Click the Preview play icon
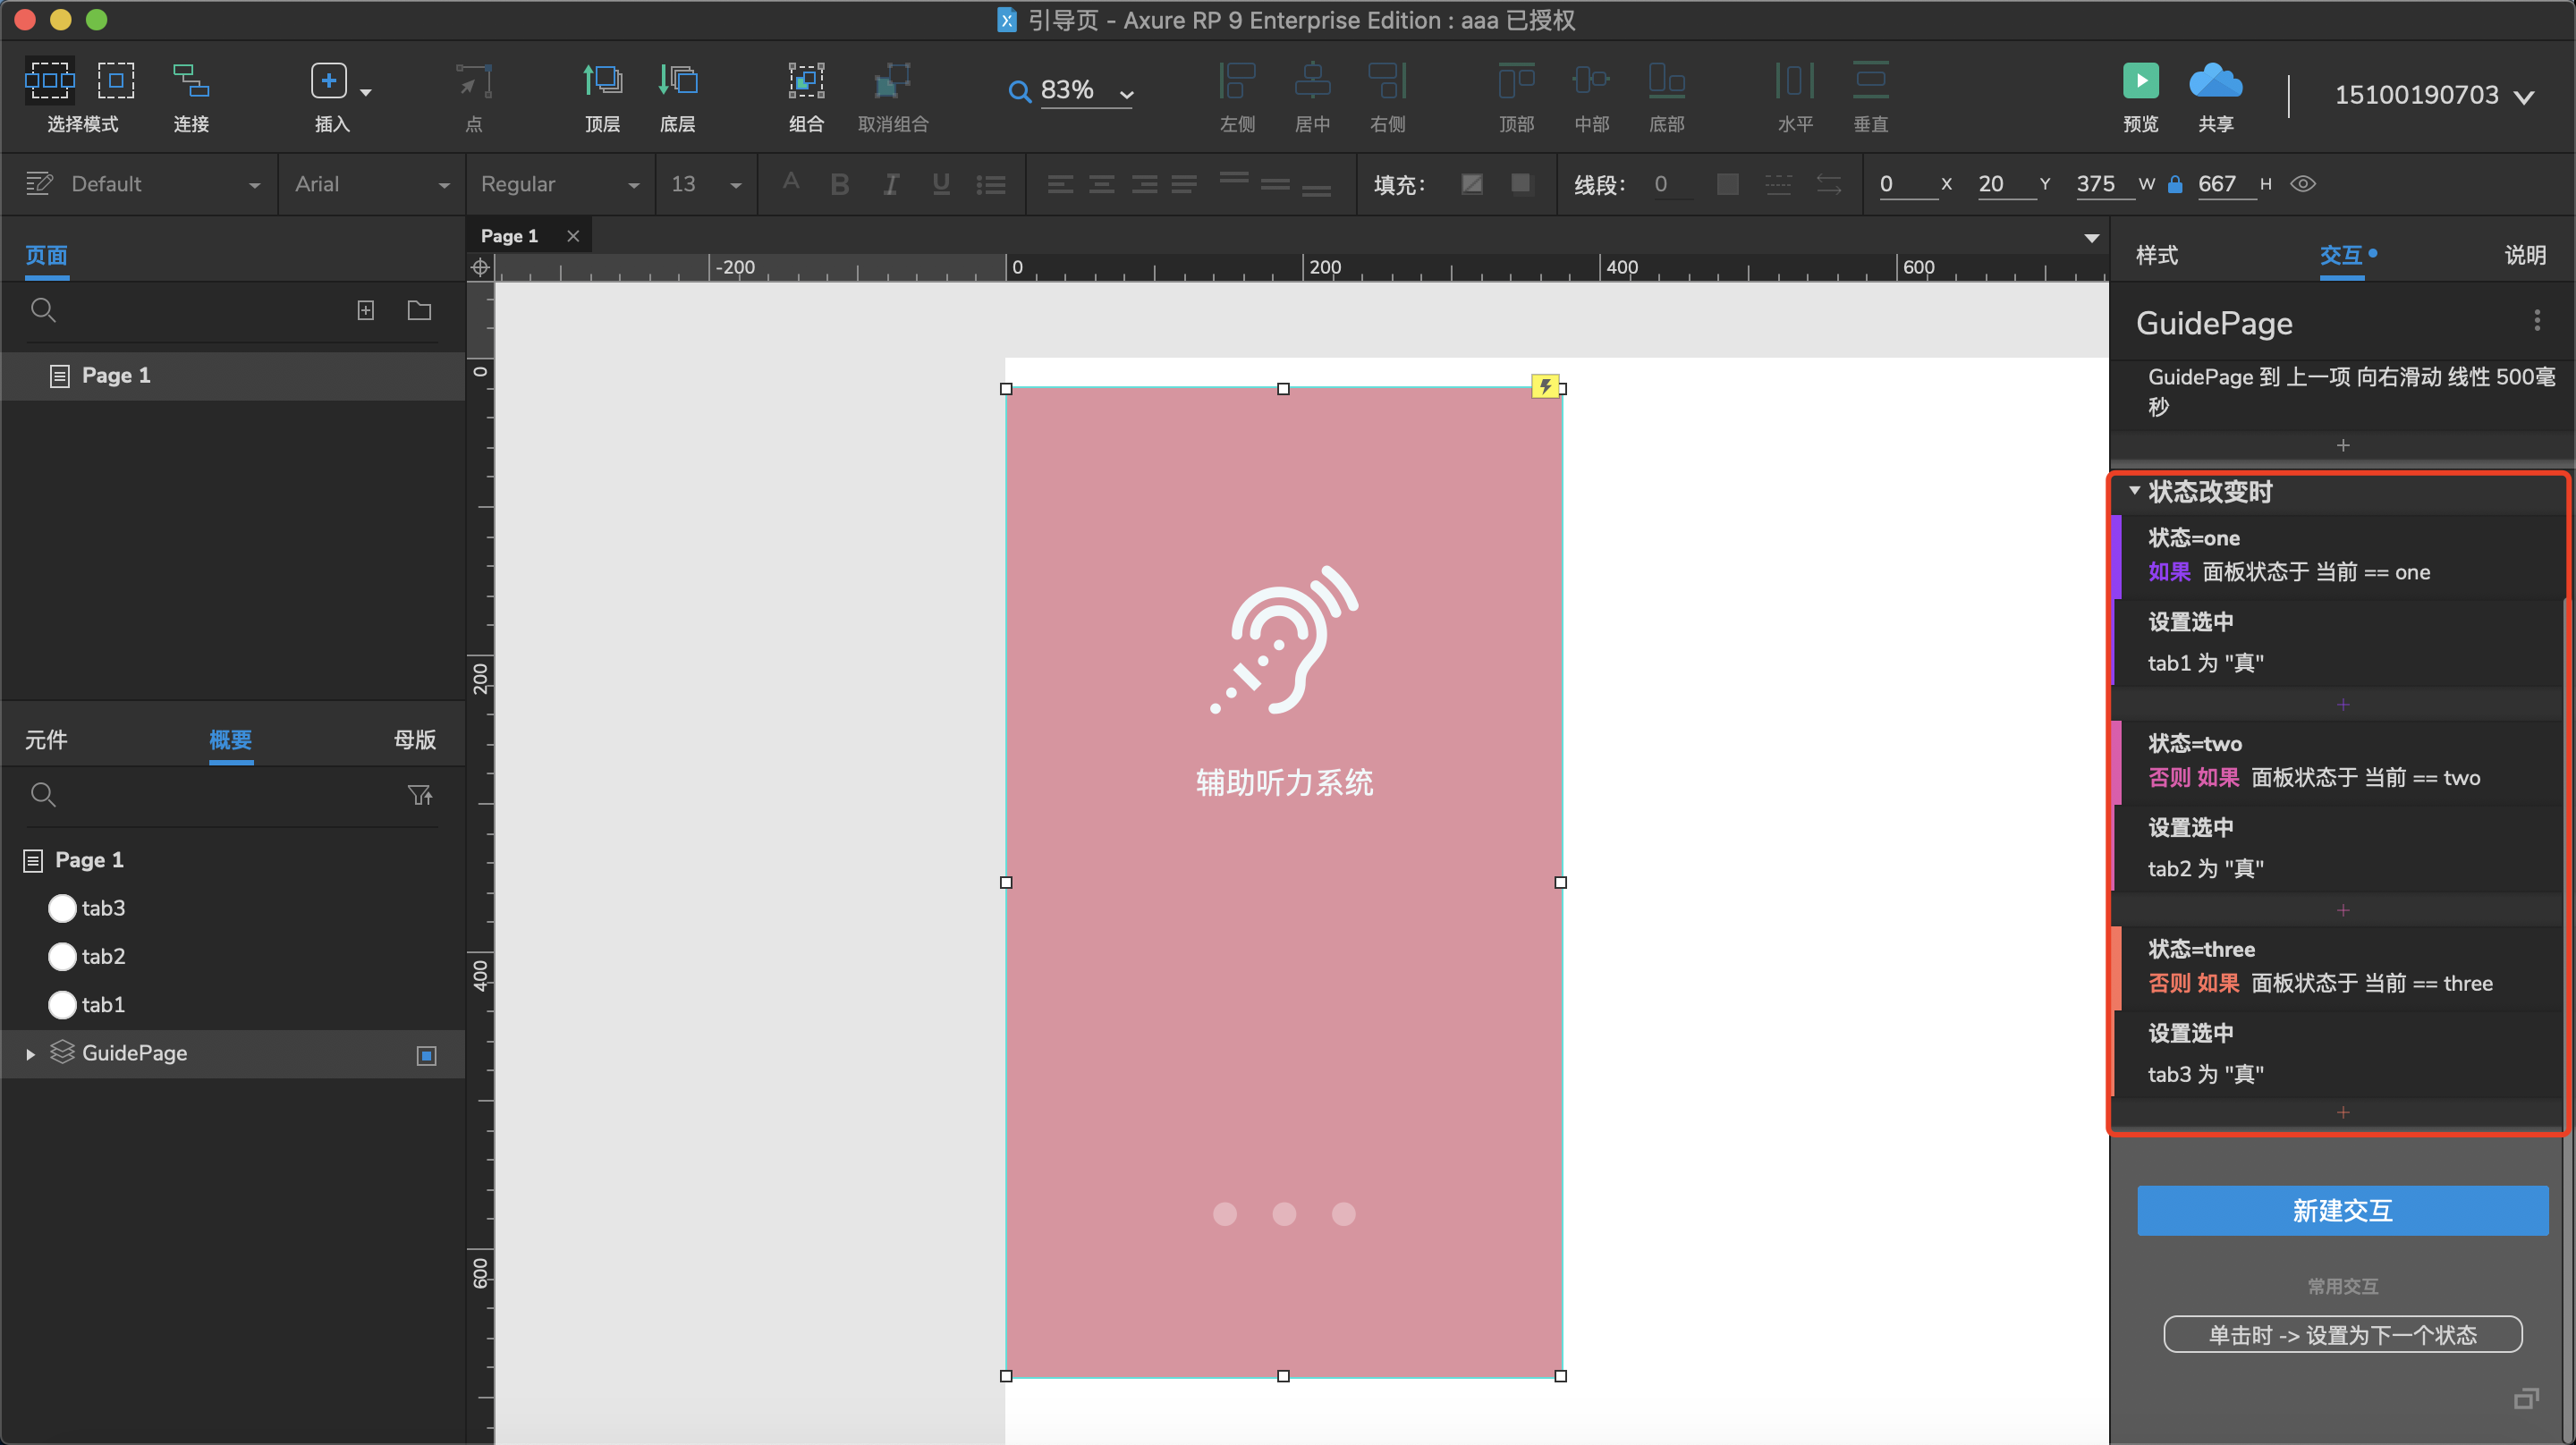The width and height of the screenshot is (2576, 1445). pos(2140,81)
